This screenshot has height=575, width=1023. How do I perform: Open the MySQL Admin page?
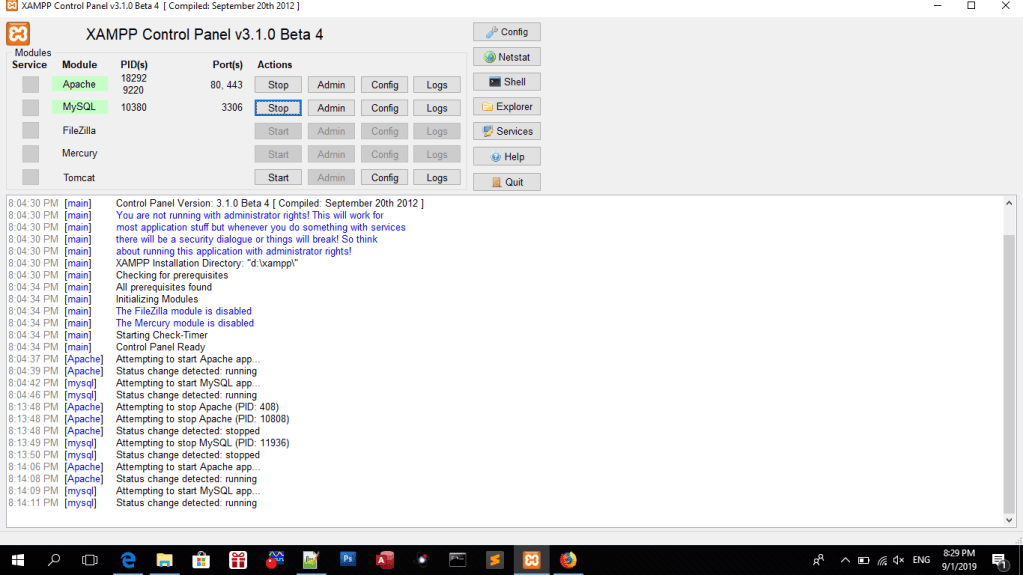click(x=331, y=108)
